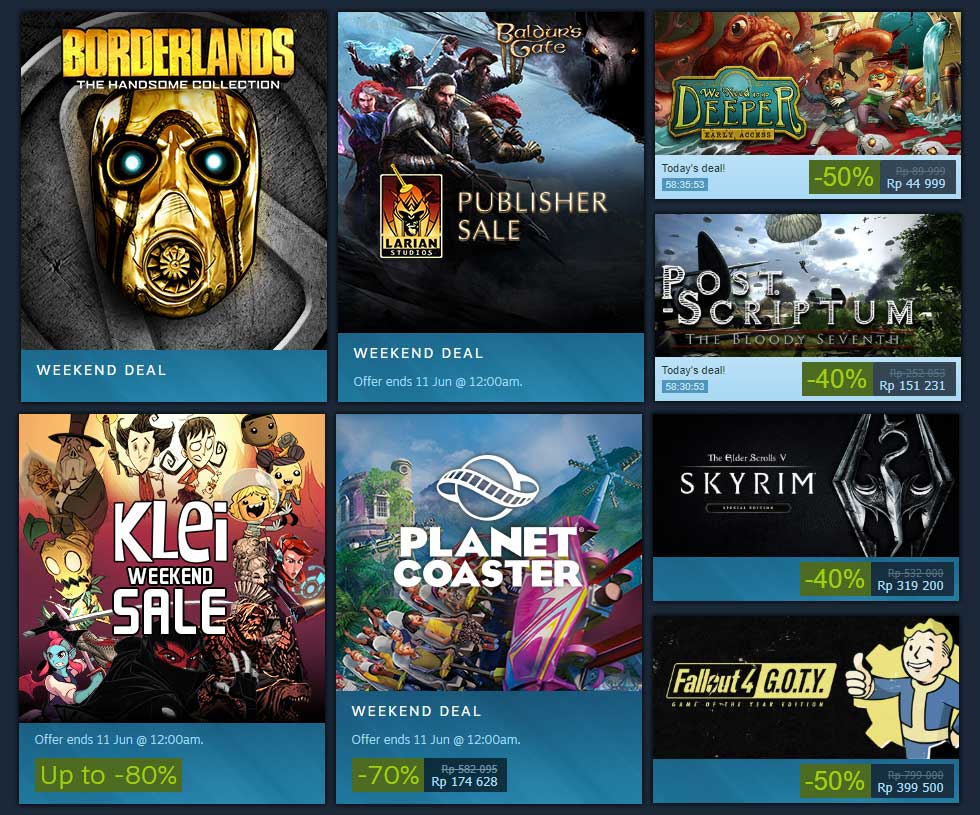980x815 pixels.
Task: Open the Larian Studios publisher sale image
Action: coord(491,172)
